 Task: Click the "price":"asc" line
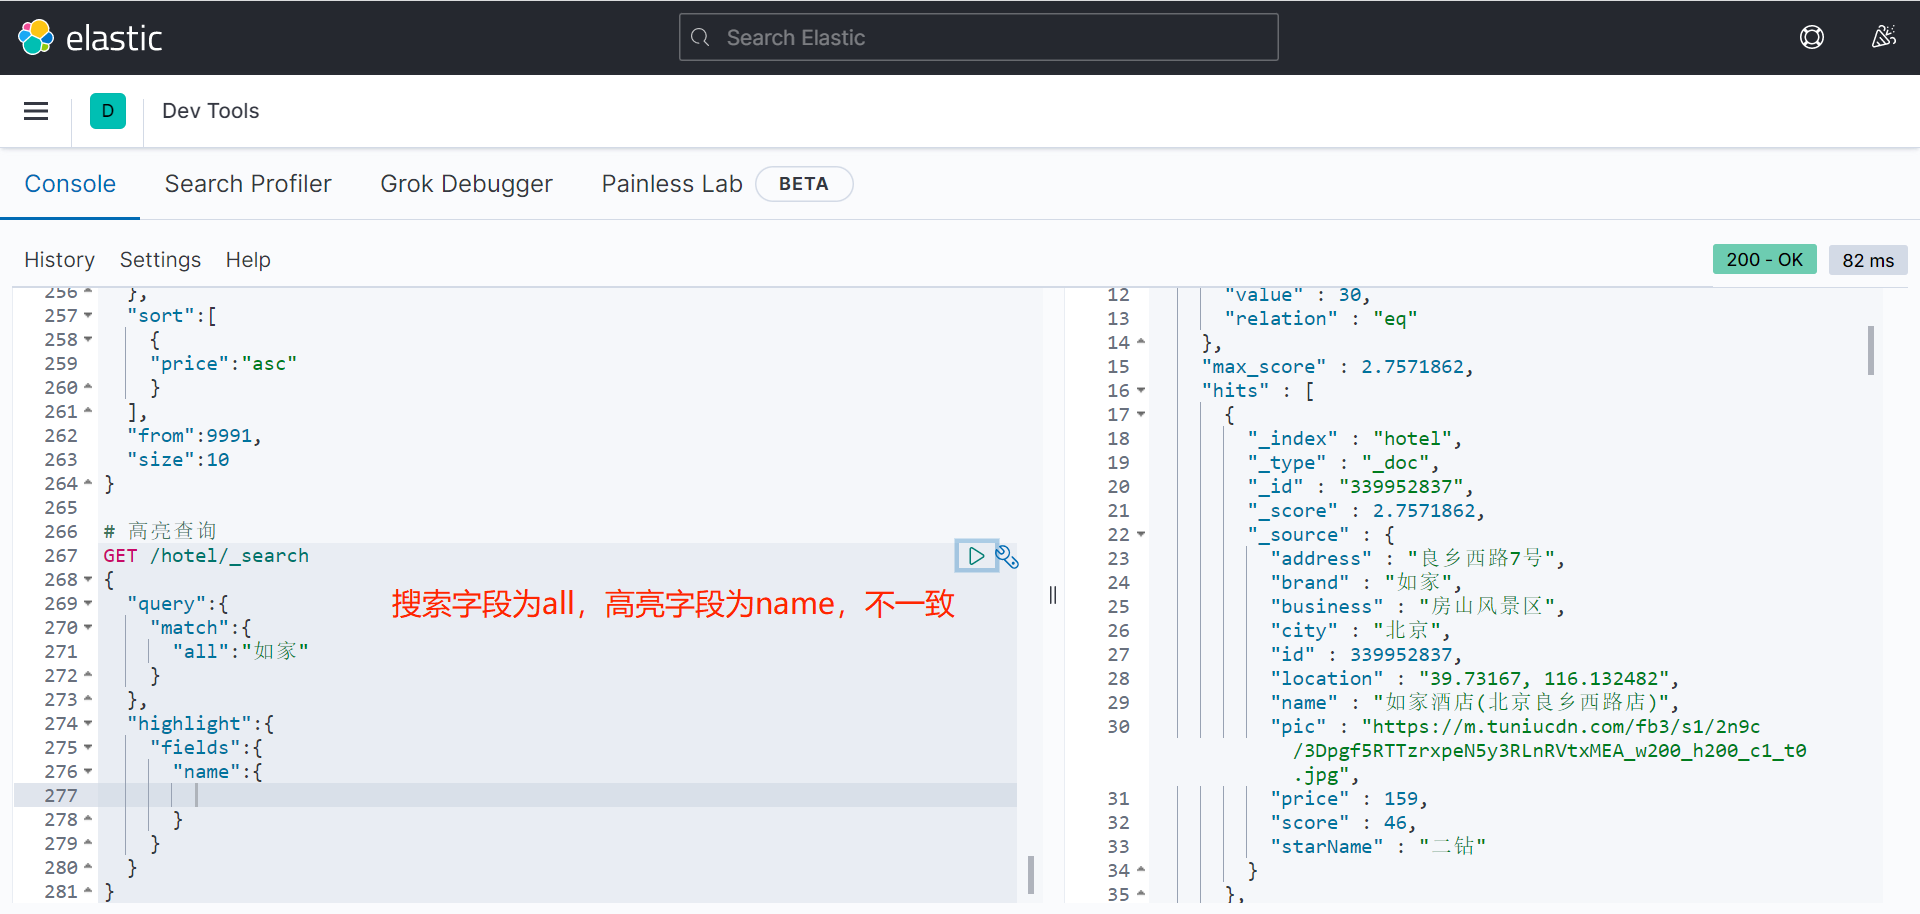click(x=223, y=364)
